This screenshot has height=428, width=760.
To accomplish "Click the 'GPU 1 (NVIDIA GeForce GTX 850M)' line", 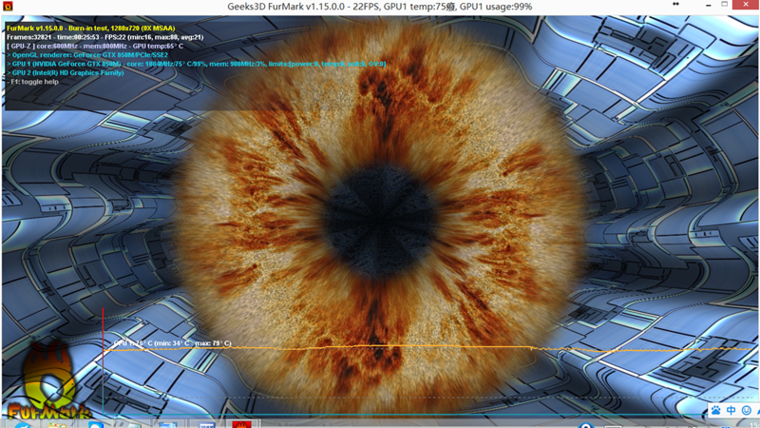I will [x=196, y=63].
